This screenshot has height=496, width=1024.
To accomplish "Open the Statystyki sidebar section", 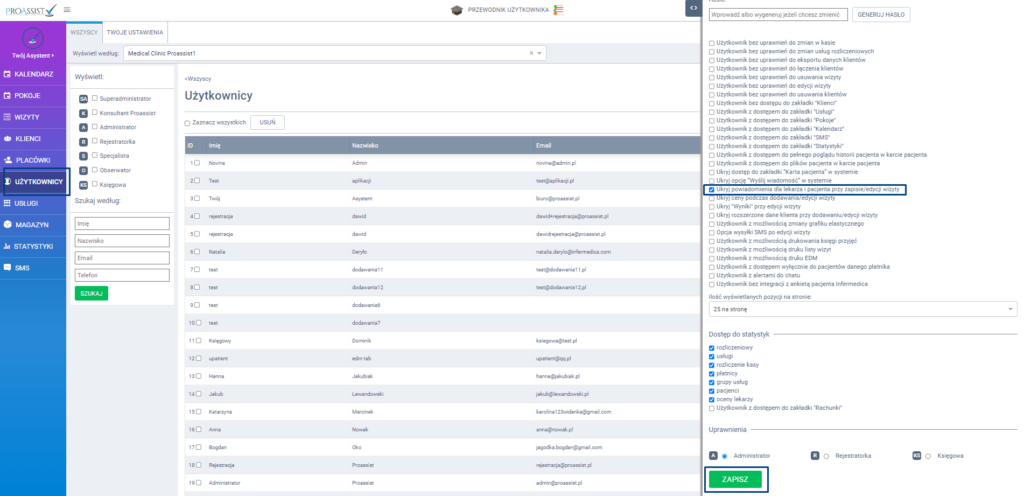I will click(33, 246).
